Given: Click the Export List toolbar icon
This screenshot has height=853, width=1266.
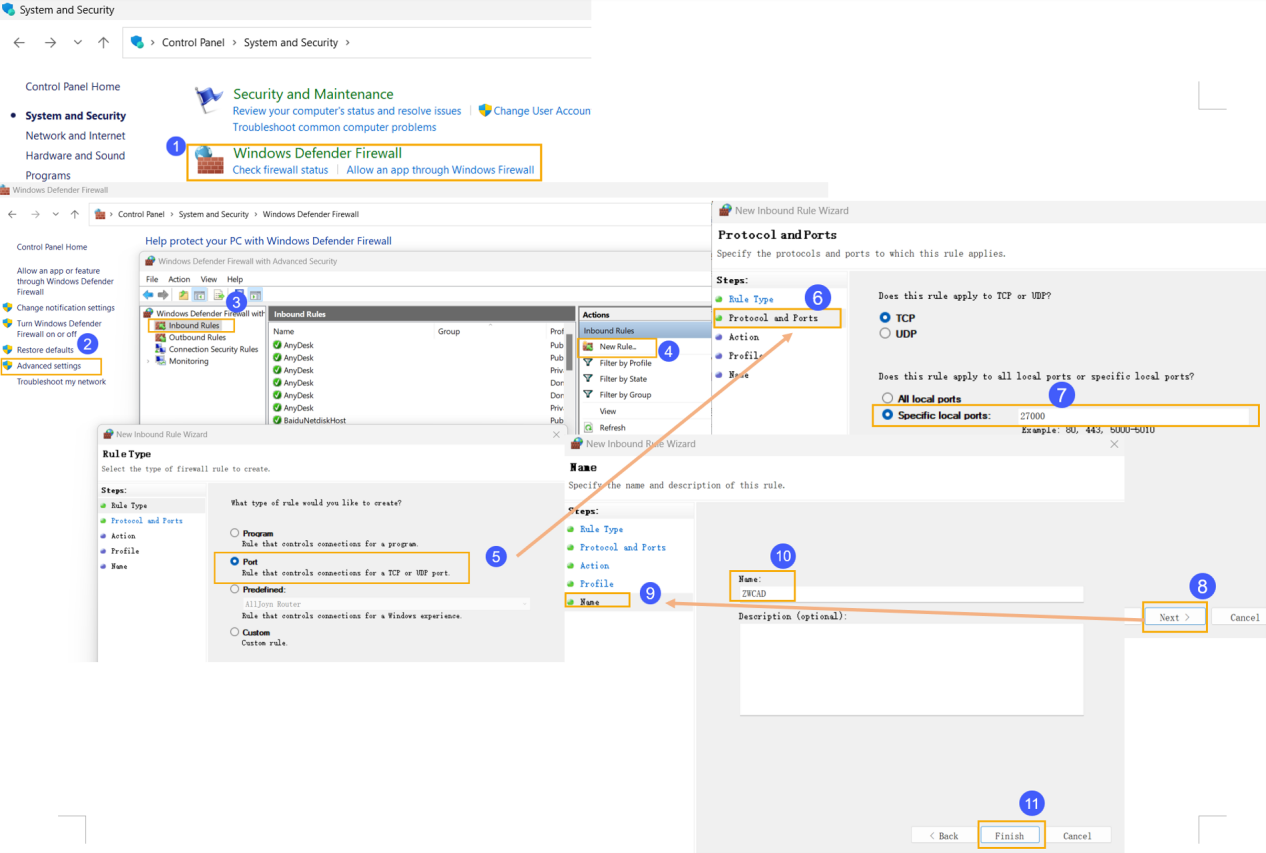Looking at the screenshot, I should (219, 295).
